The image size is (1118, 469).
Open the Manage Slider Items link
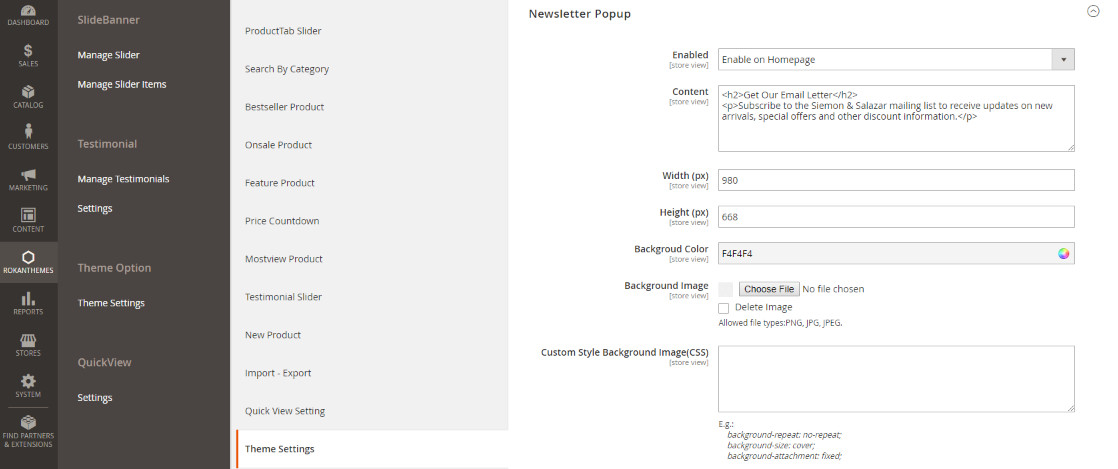[x=122, y=84]
